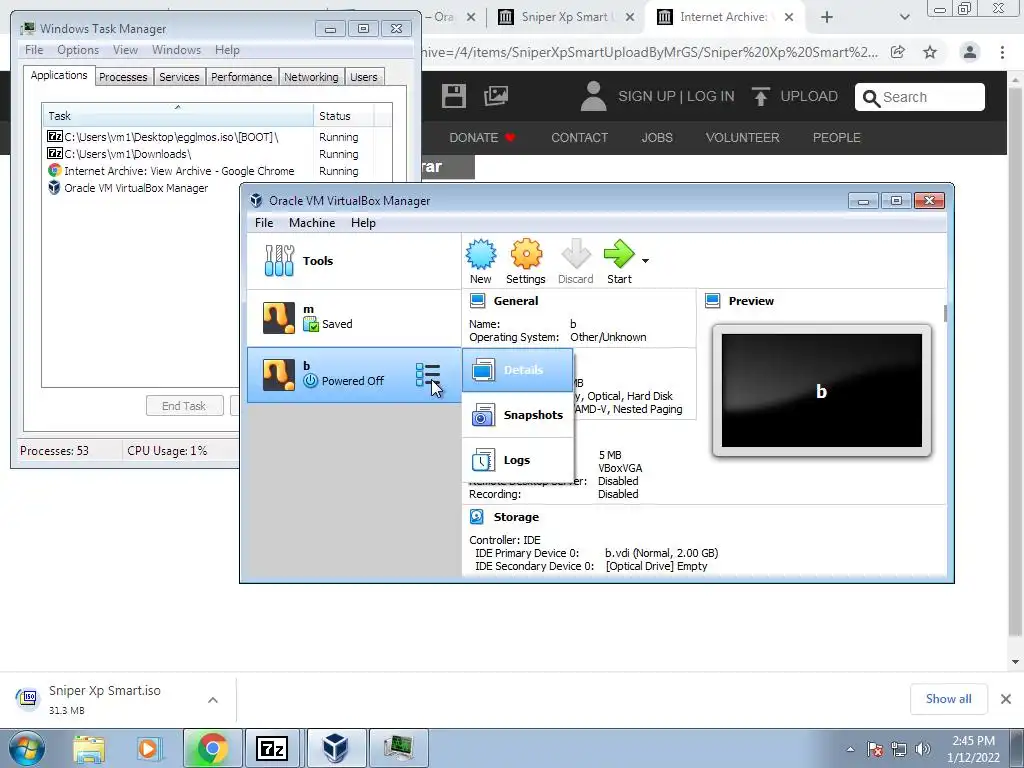The width and height of the screenshot is (1024, 768).
Task: Choose Details in the popup menu
Action: (x=517, y=370)
